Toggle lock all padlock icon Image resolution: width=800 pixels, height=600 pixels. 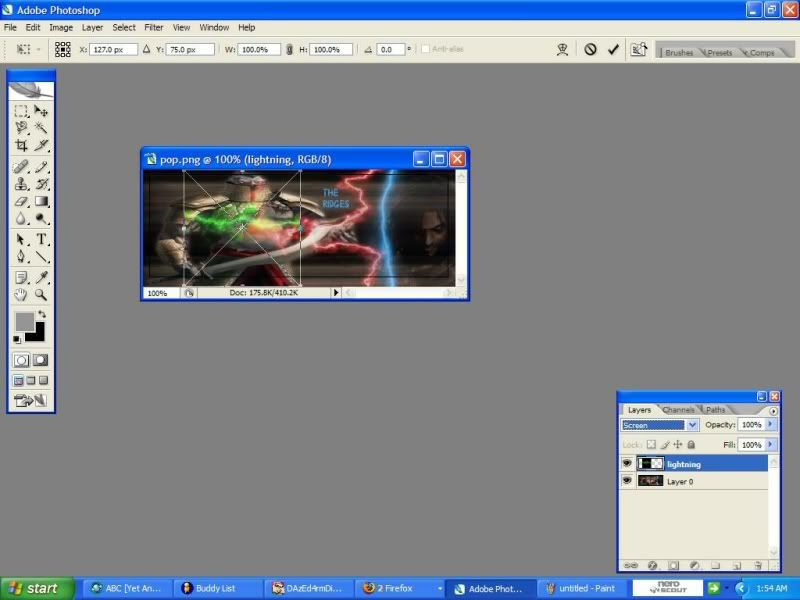pyautogui.click(x=691, y=444)
